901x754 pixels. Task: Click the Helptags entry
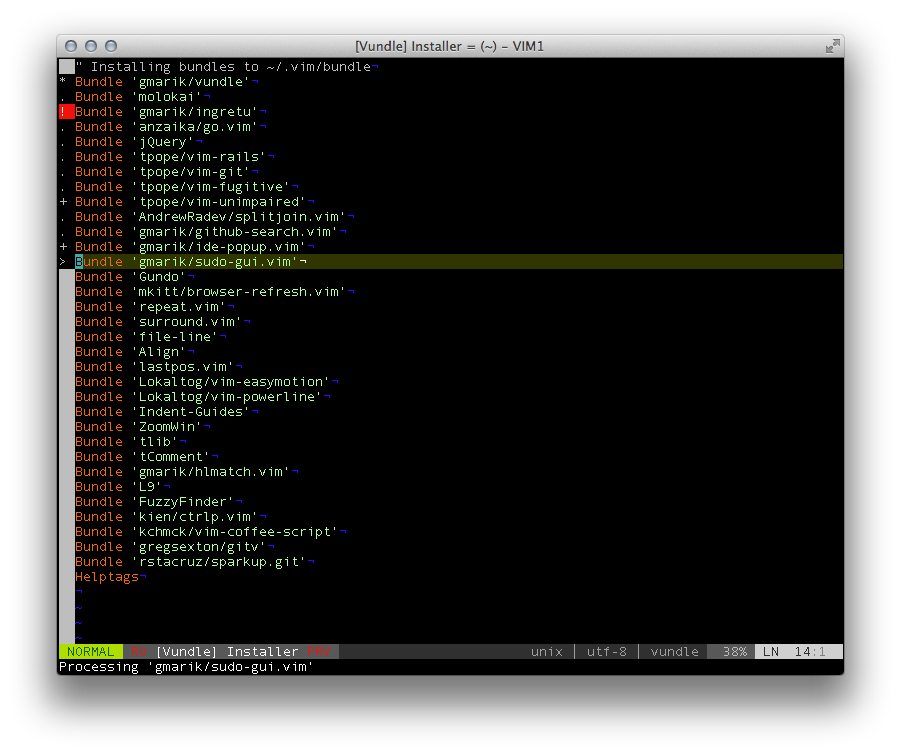[107, 577]
